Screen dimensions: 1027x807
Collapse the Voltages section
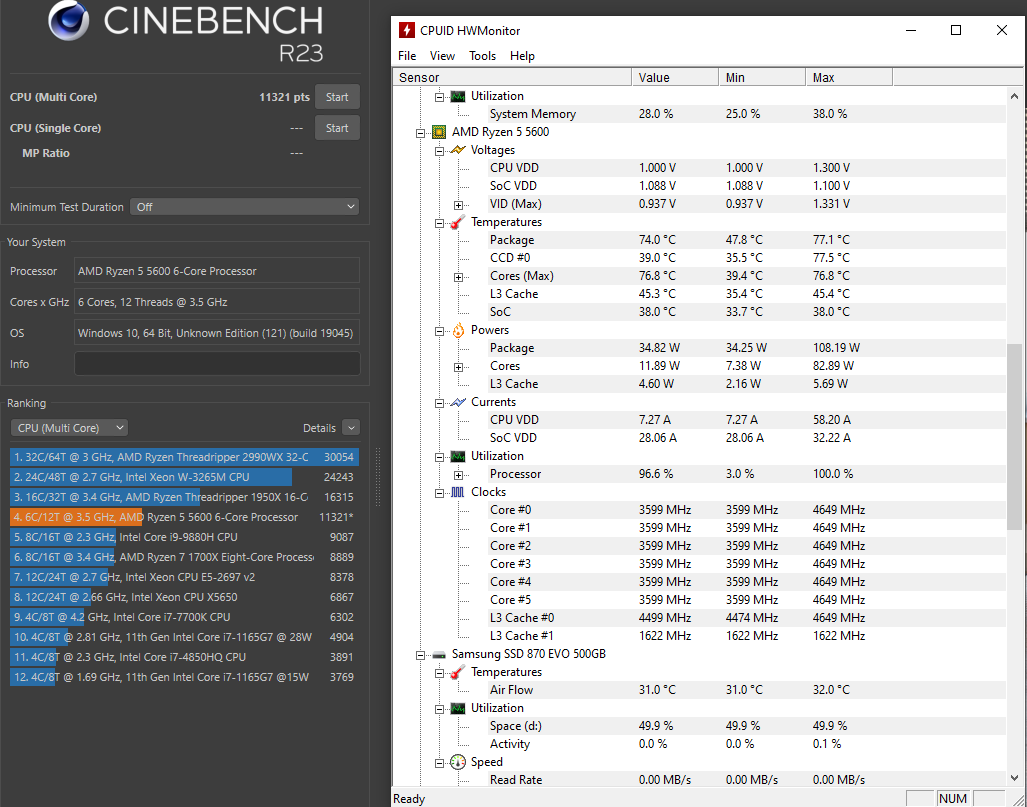[439, 151]
